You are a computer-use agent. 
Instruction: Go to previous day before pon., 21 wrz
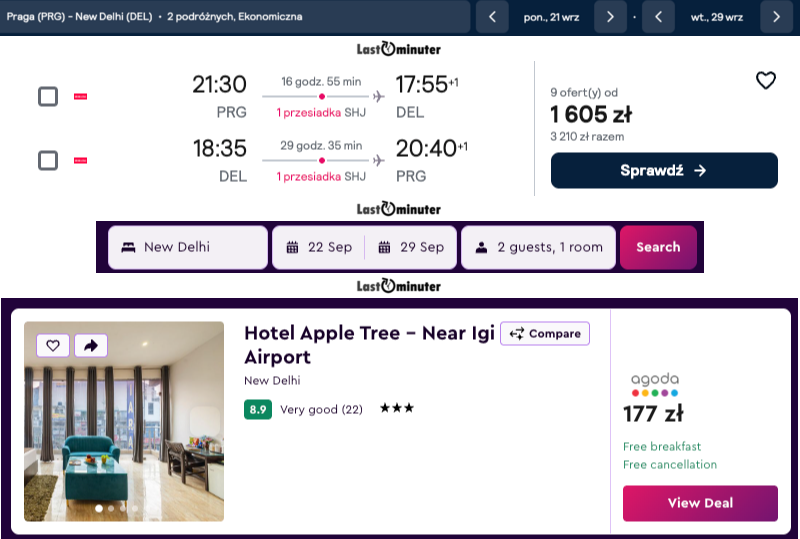492,17
